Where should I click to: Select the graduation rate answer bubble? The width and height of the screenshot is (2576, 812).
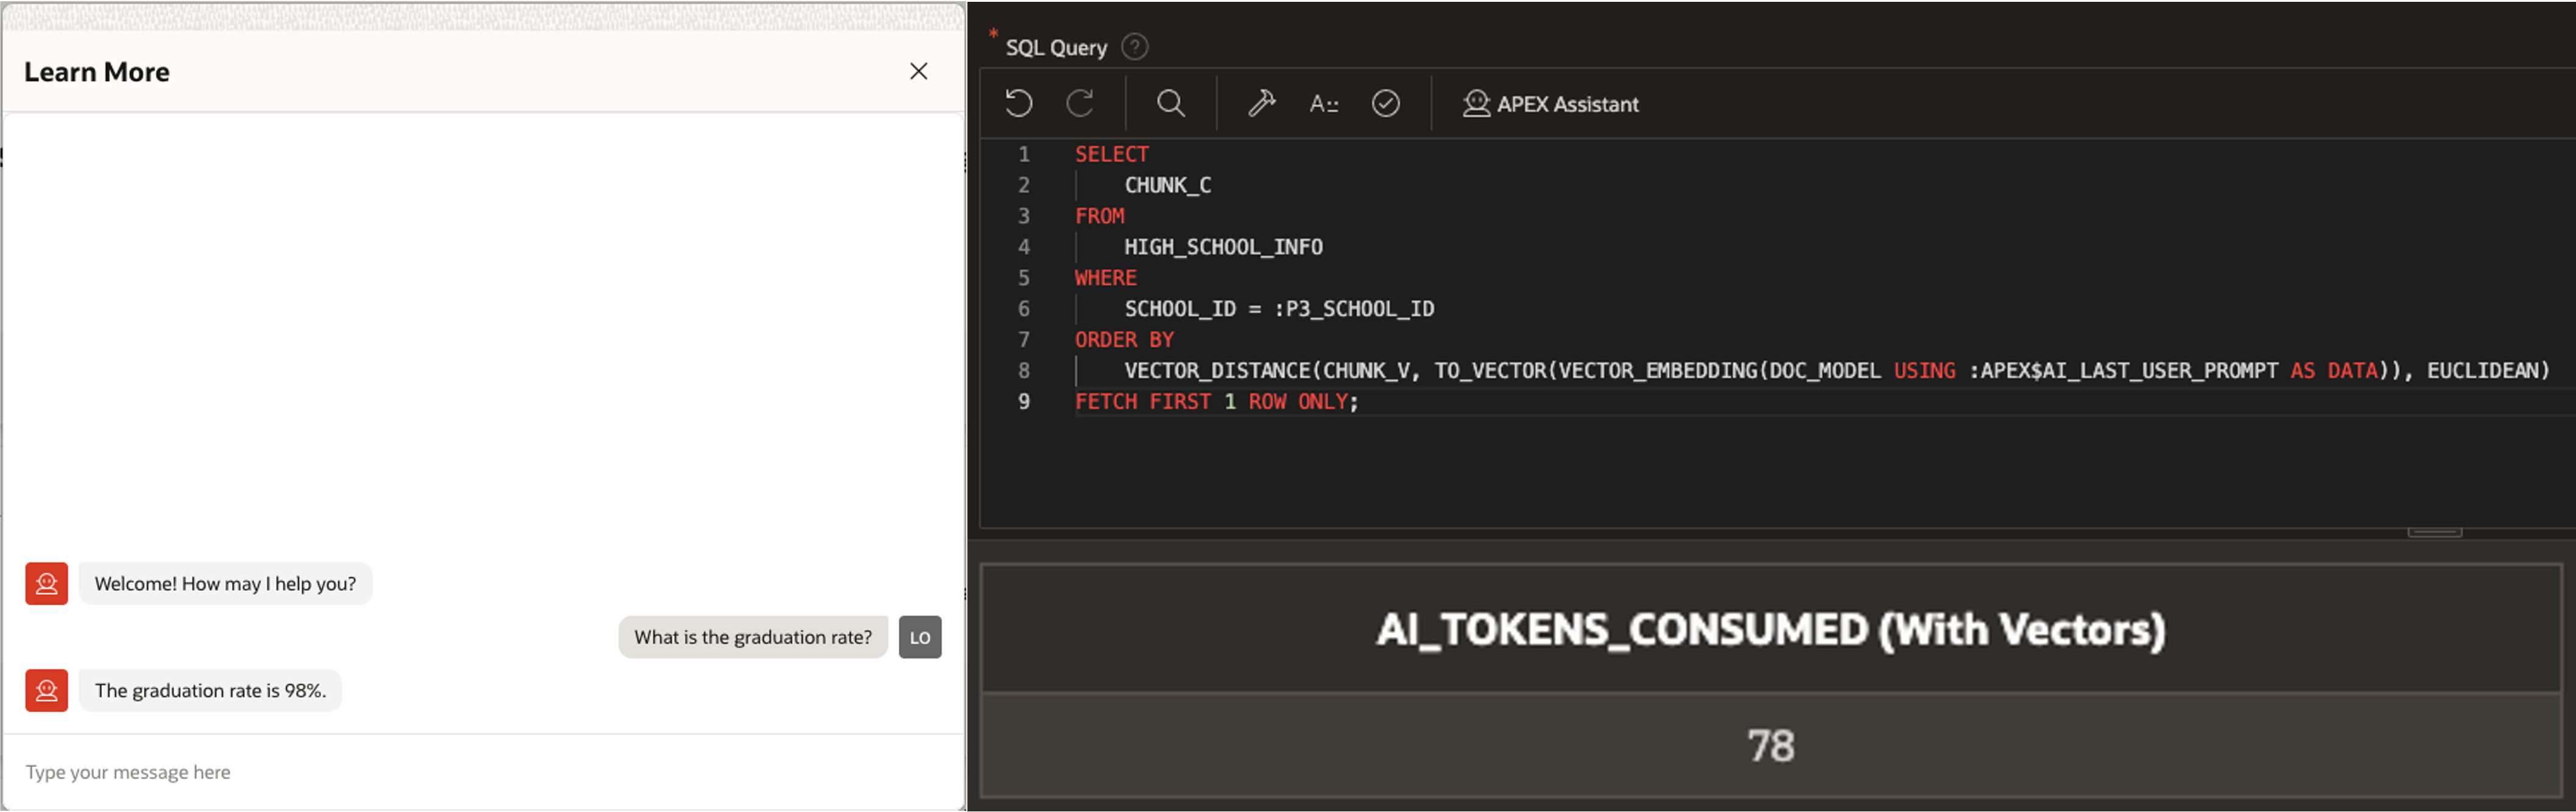click(210, 691)
